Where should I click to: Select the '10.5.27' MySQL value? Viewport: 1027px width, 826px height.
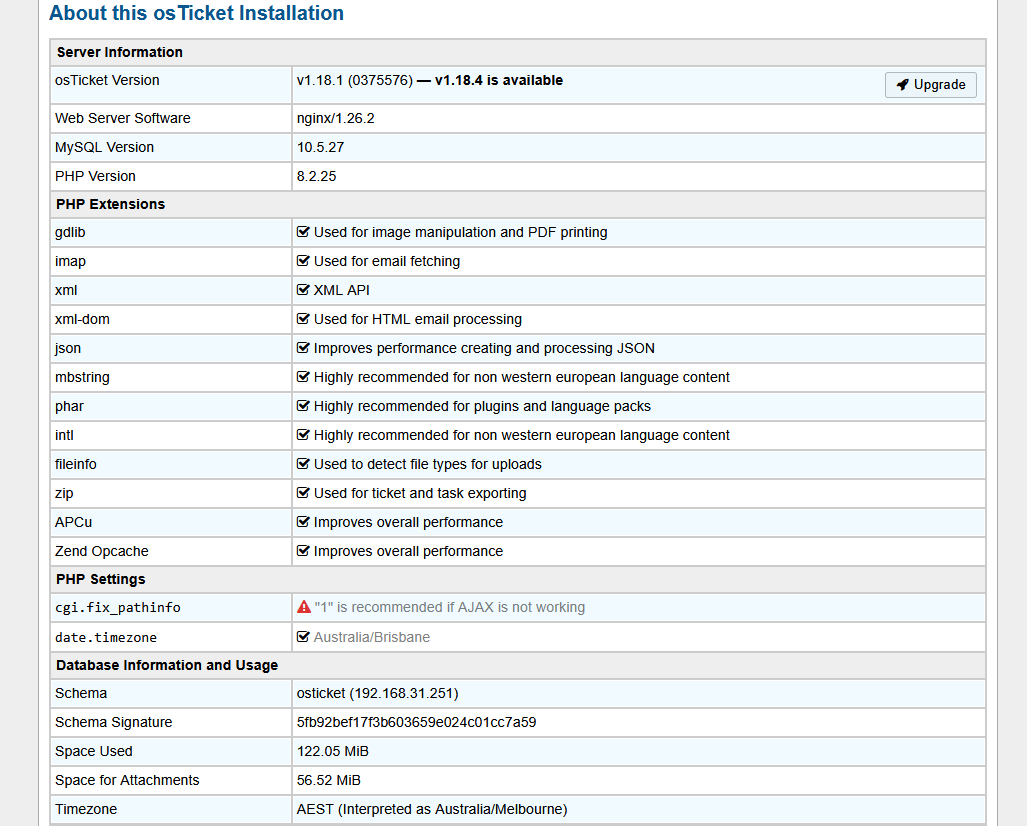(320, 147)
